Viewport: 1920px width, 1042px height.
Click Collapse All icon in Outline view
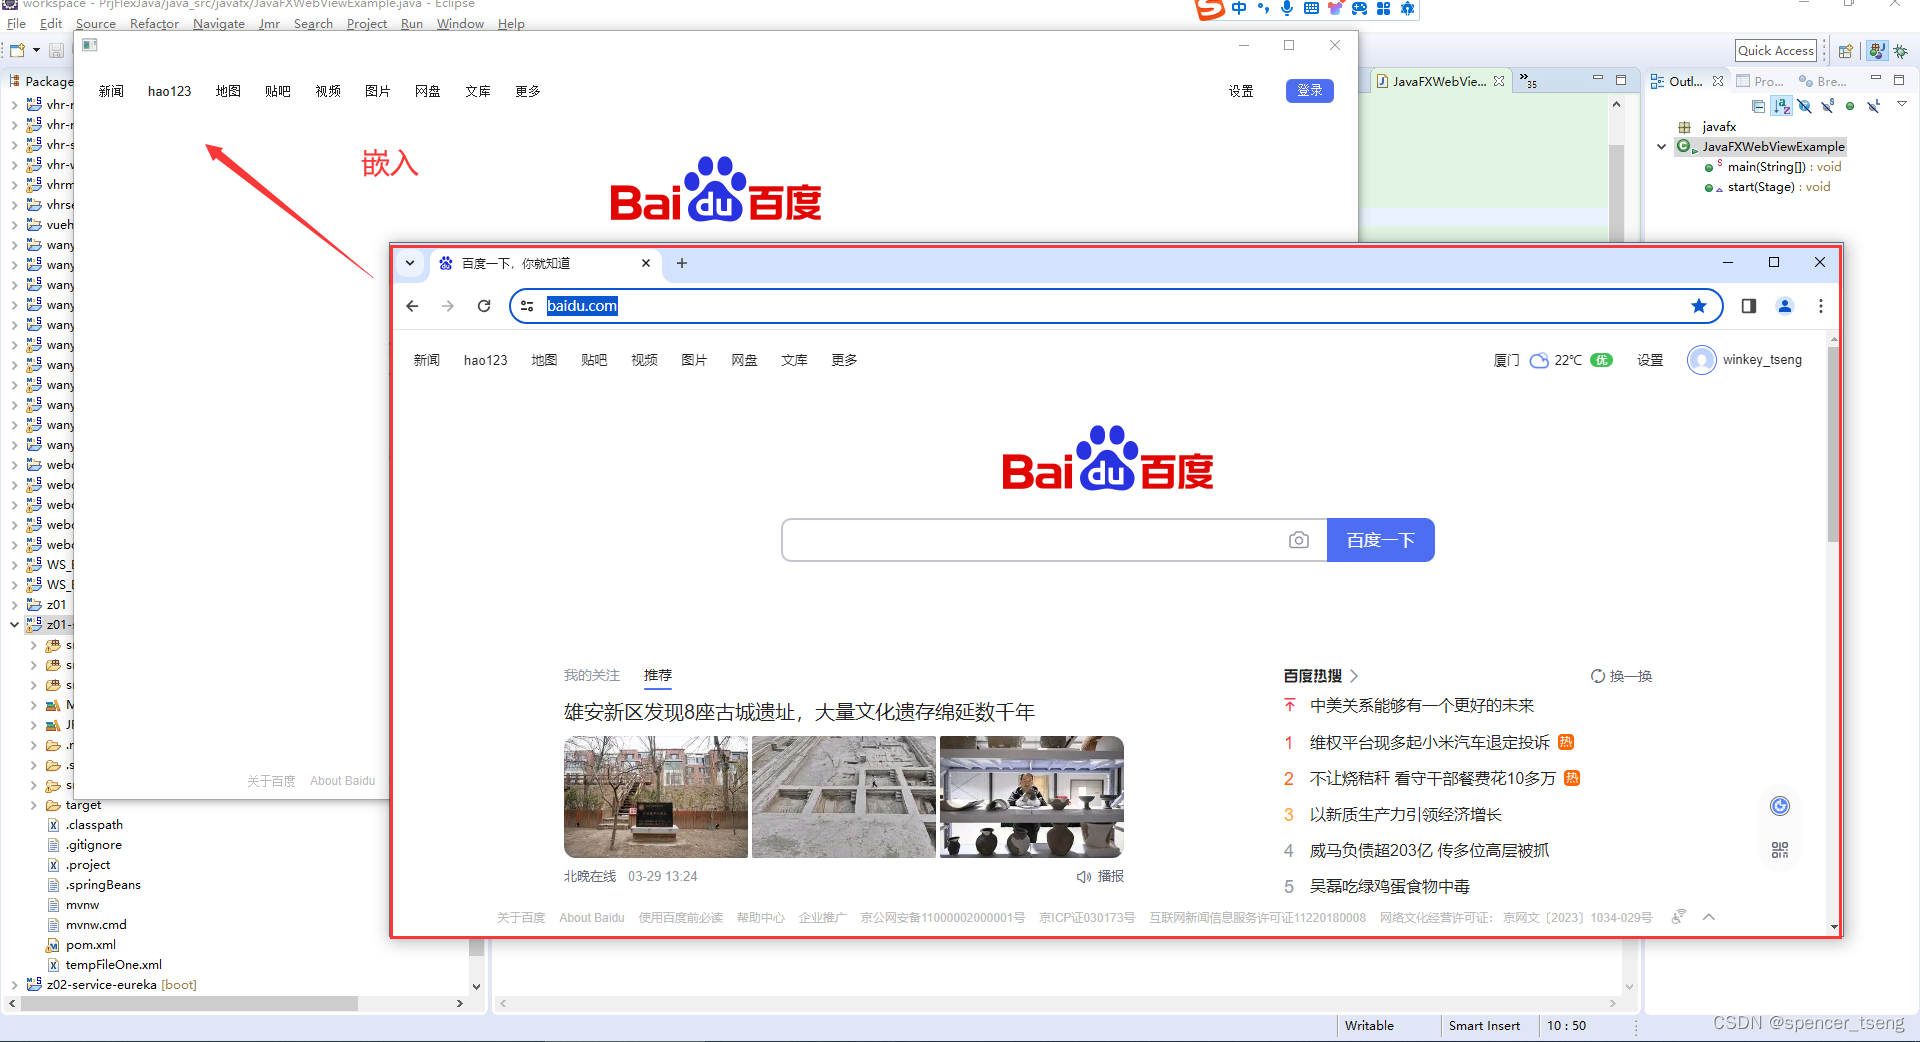click(1758, 105)
